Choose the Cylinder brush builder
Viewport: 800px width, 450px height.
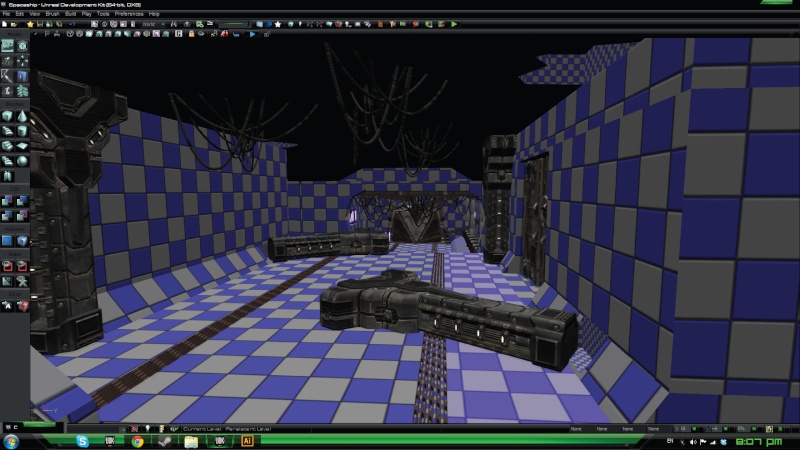[x=22, y=131]
